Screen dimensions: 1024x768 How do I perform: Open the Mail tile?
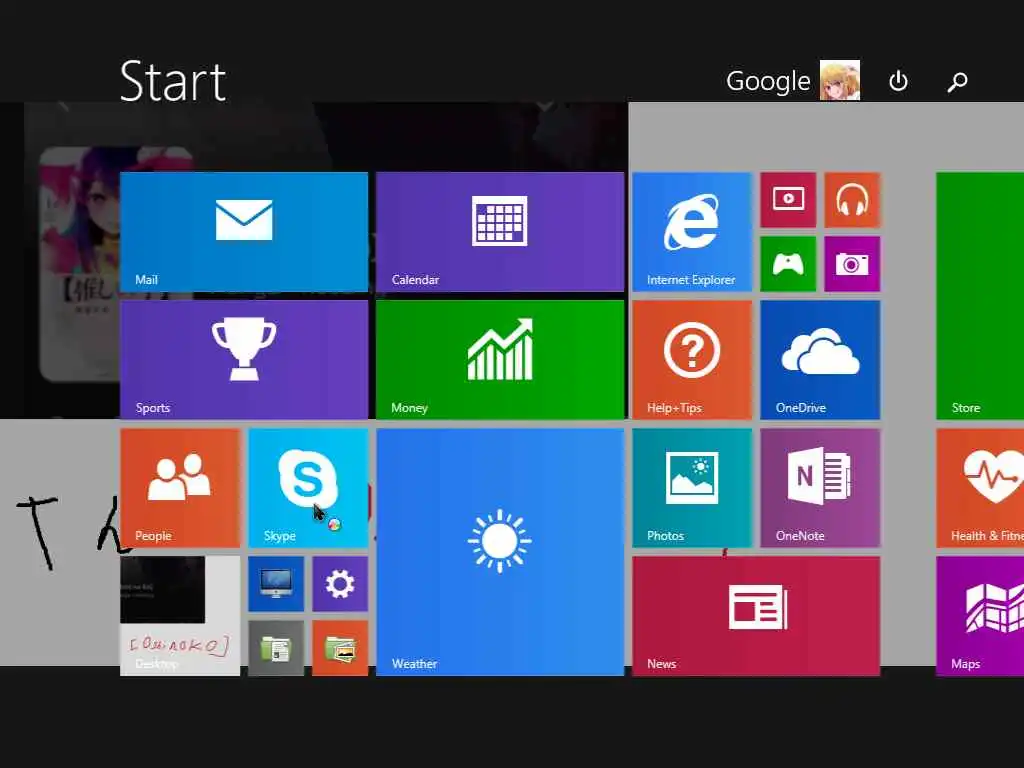pyautogui.click(x=244, y=232)
